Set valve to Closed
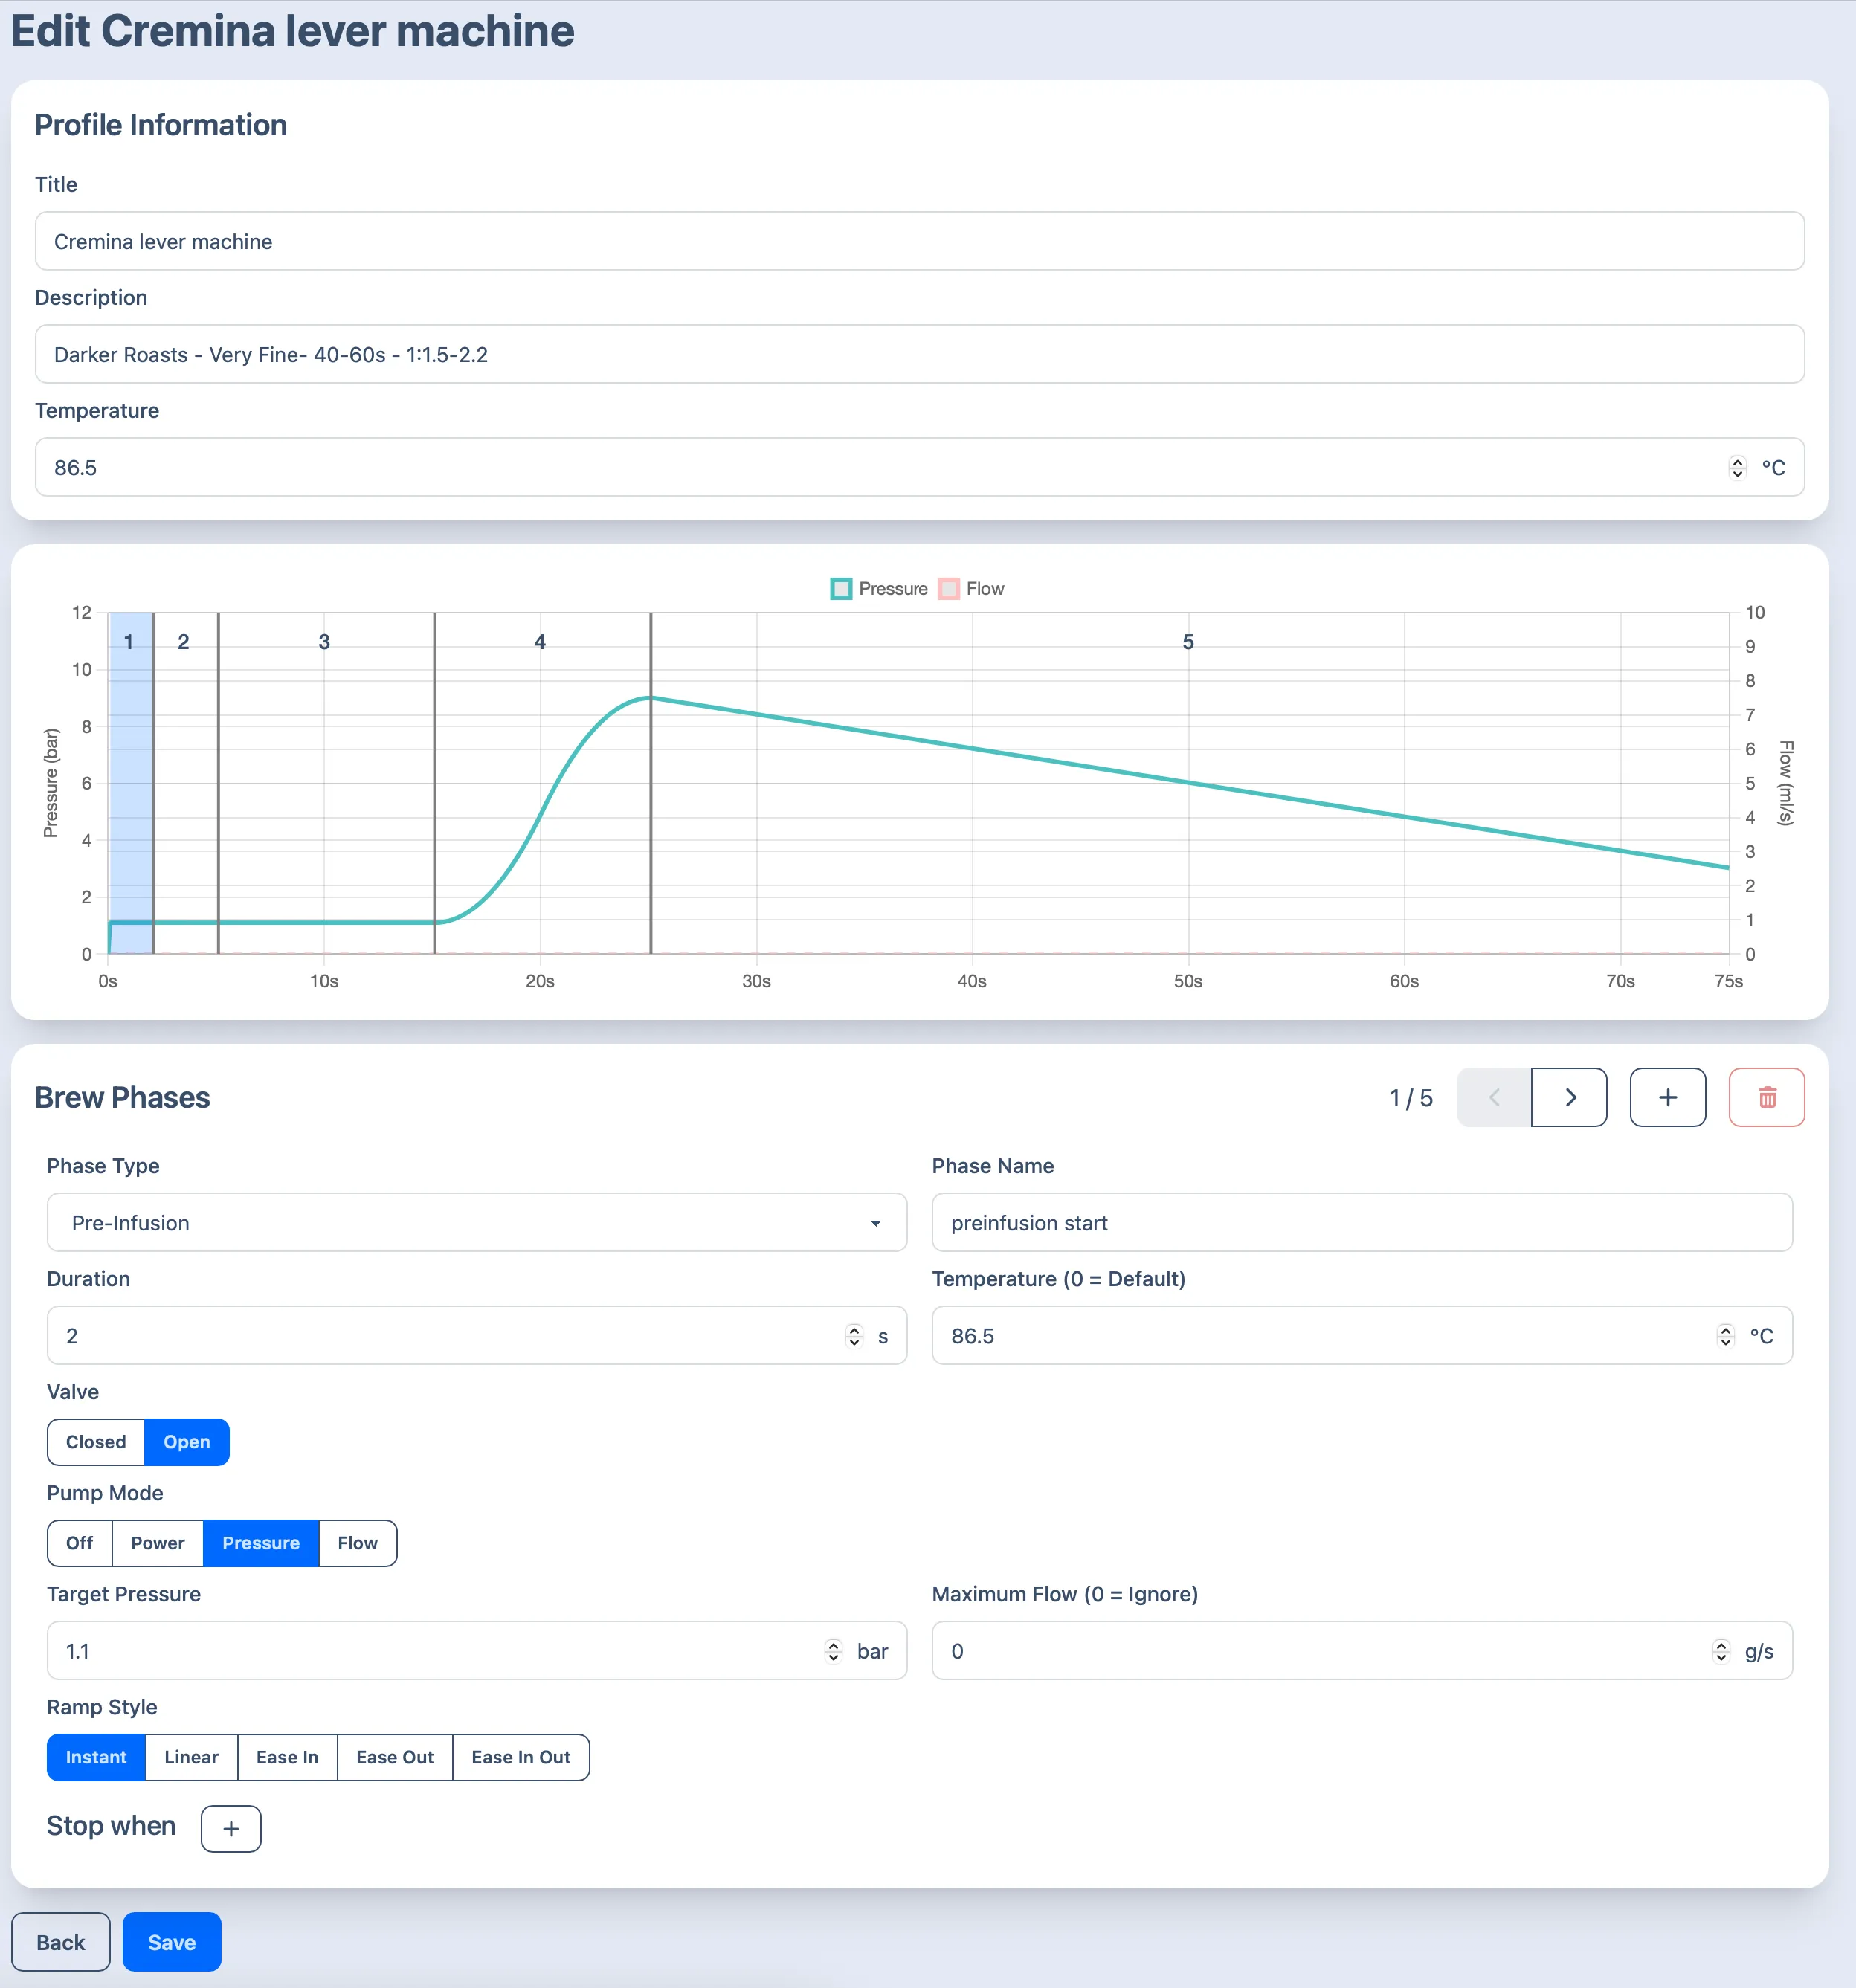 (x=96, y=1442)
